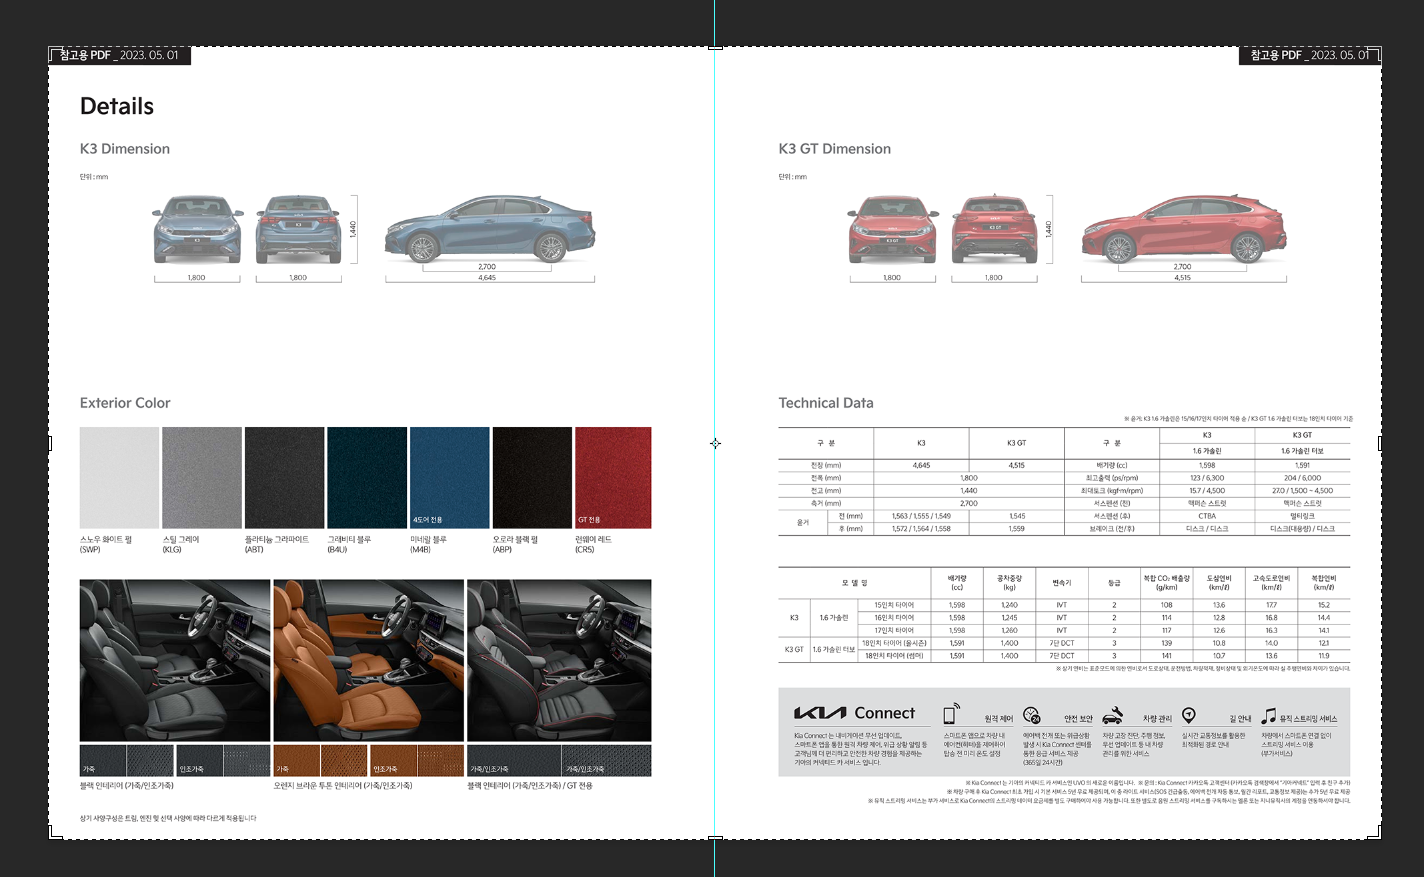Pick the Aurora Black Pearl (ABP) swatch
This screenshot has width=1424, height=877.
(532, 477)
